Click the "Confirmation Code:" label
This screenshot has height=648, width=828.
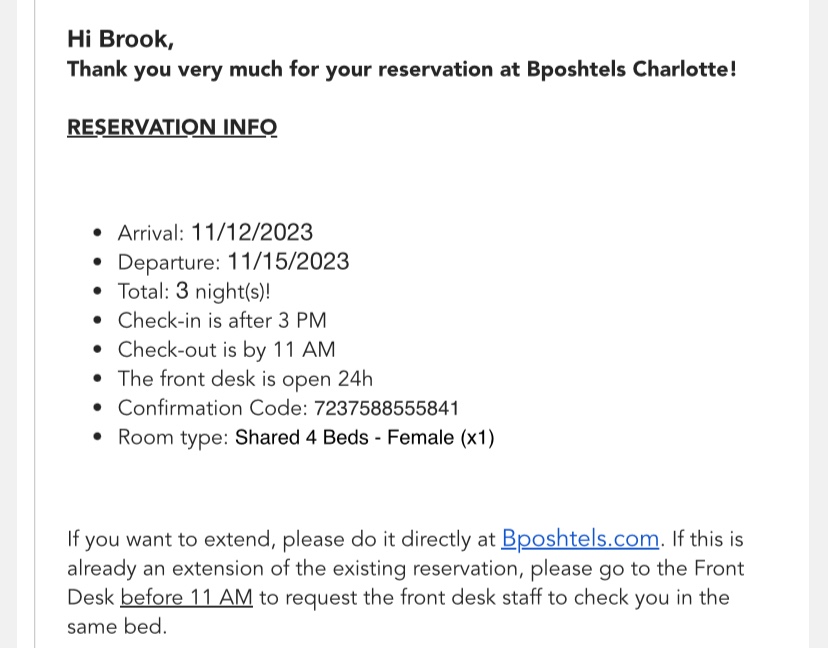pyautogui.click(x=212, y=408)
